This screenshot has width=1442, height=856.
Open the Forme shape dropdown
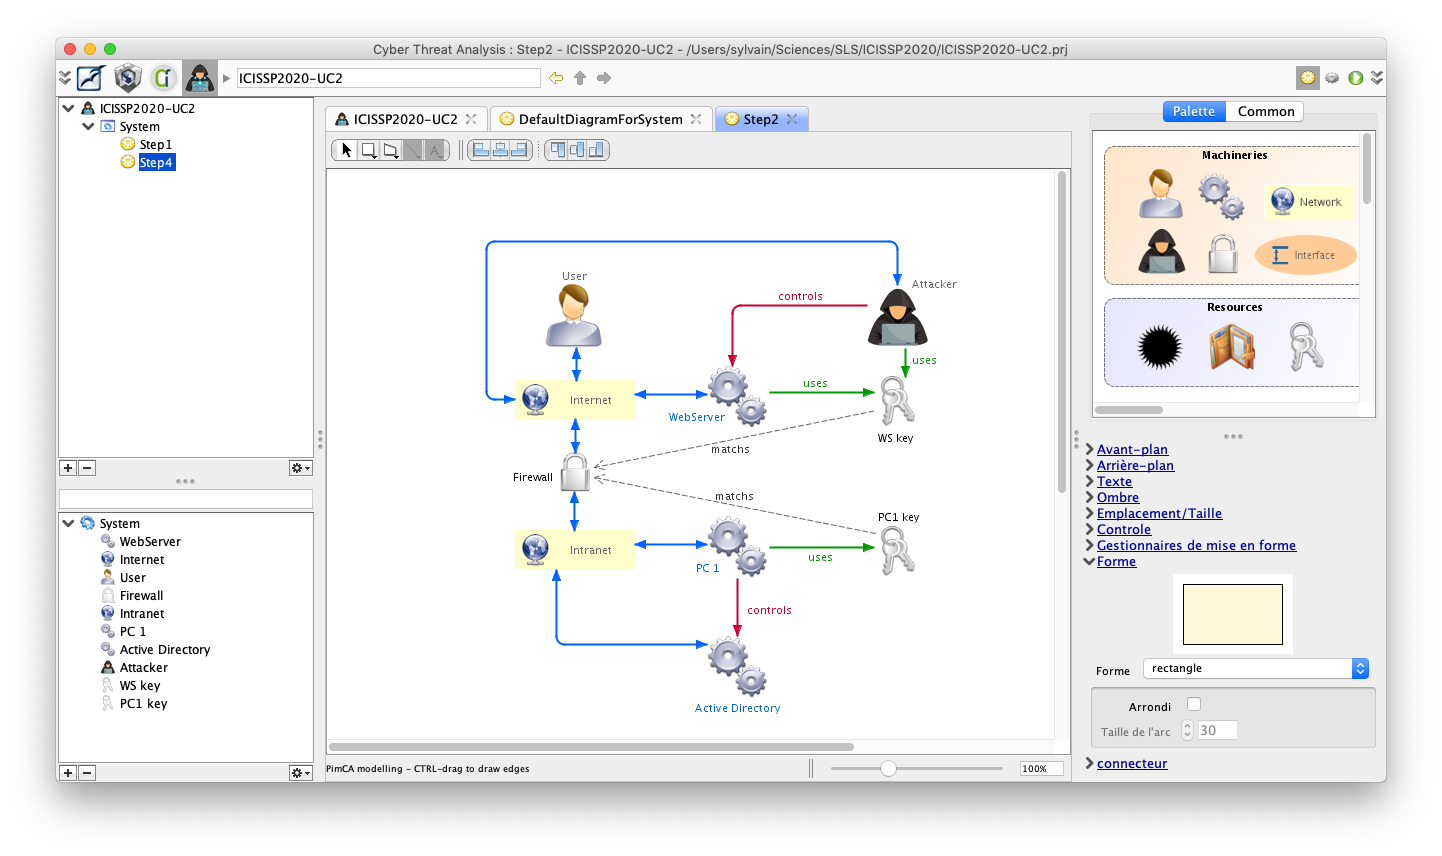[x=1255, y=669]
